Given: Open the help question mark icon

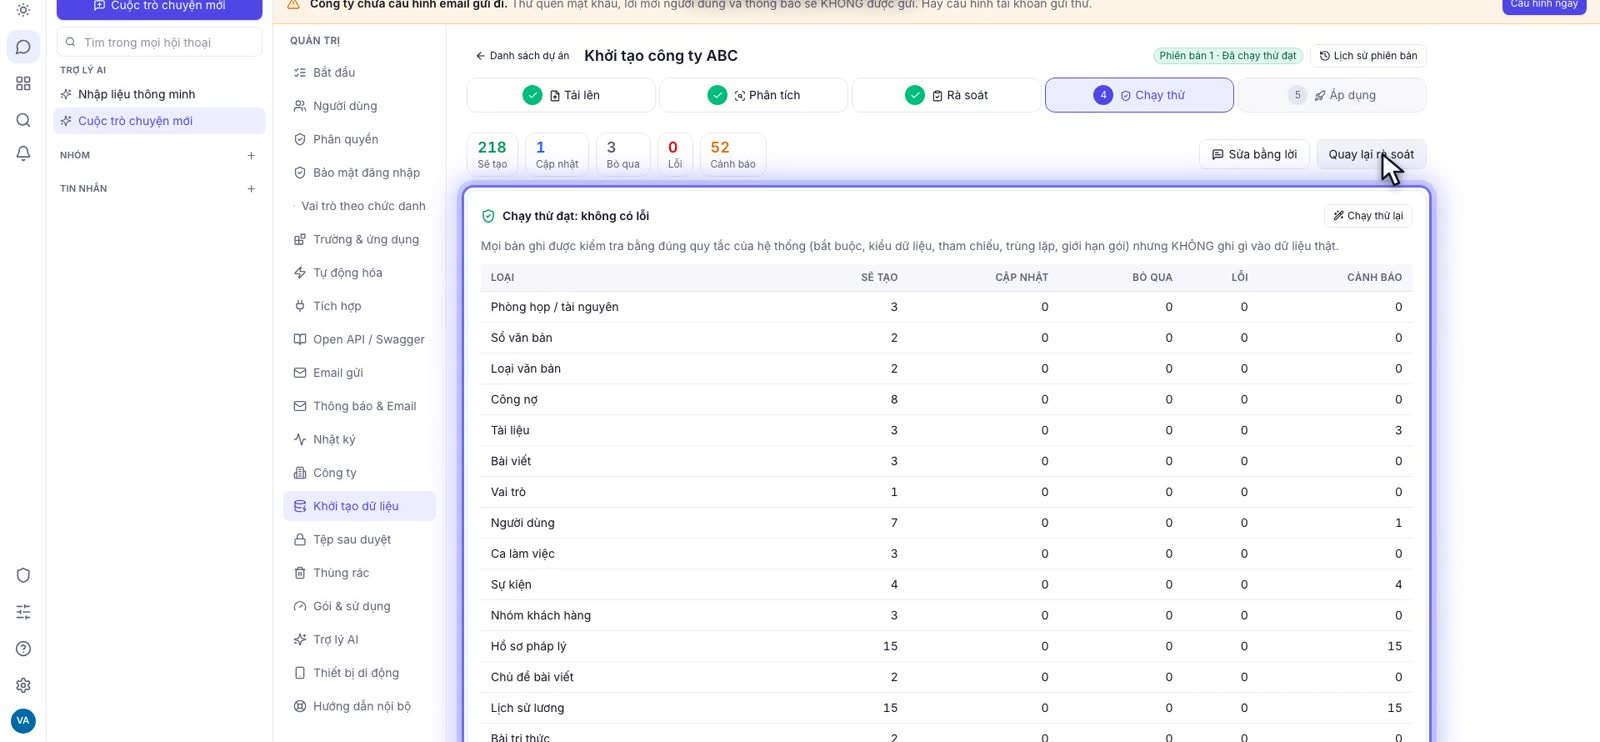Looking at the screenshot, I should click(23, 649).
